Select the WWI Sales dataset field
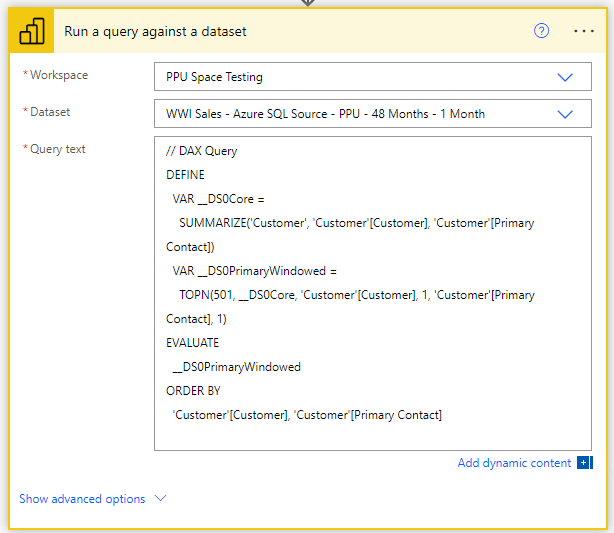 pos(373,114)
